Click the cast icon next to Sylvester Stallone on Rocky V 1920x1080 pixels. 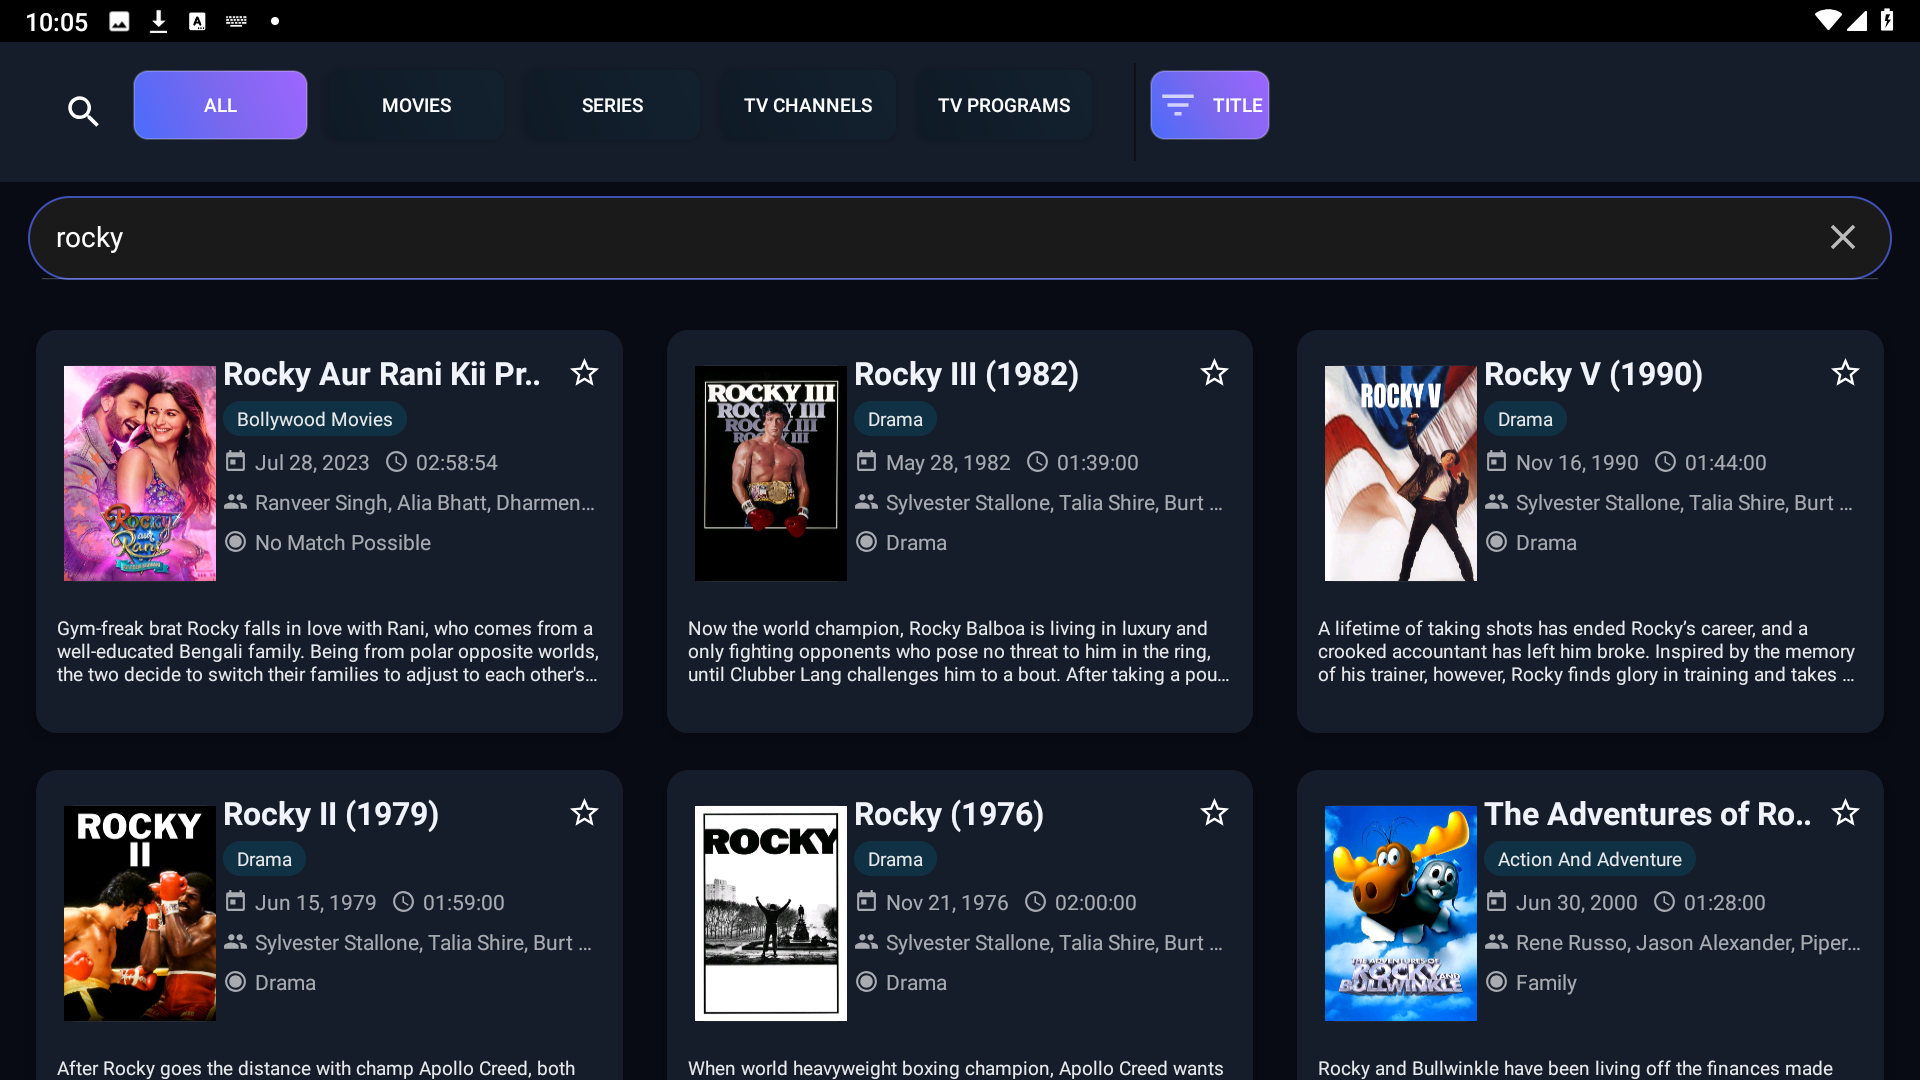pos(1497,501)
